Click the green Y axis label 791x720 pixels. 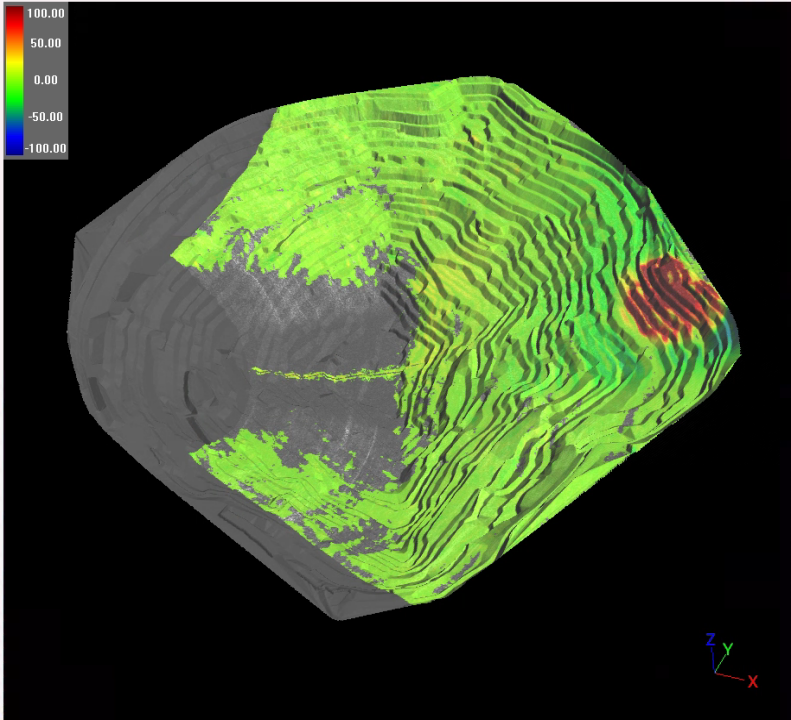pyautogui.click(x=728, y=649)
